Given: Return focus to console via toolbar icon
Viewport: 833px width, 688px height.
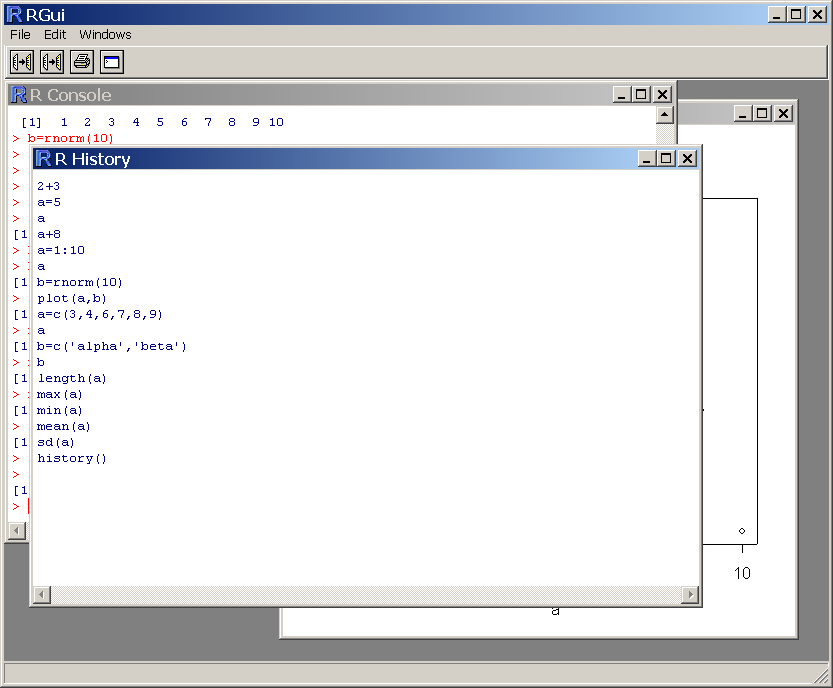Looking at the screenshot, I should [111, 62].
